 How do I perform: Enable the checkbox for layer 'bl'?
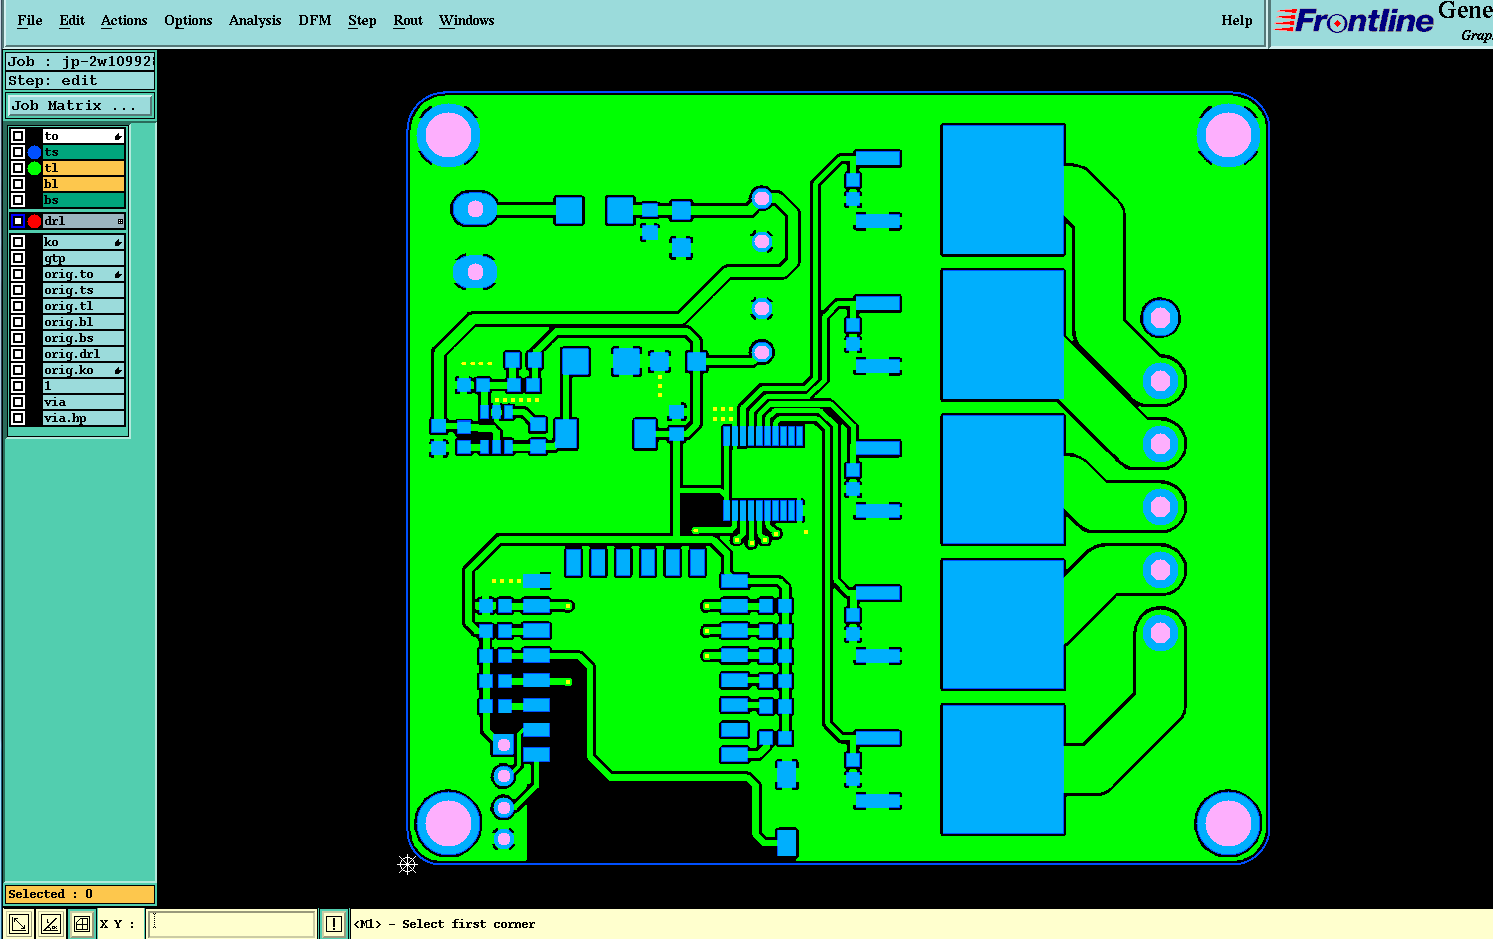18,184
